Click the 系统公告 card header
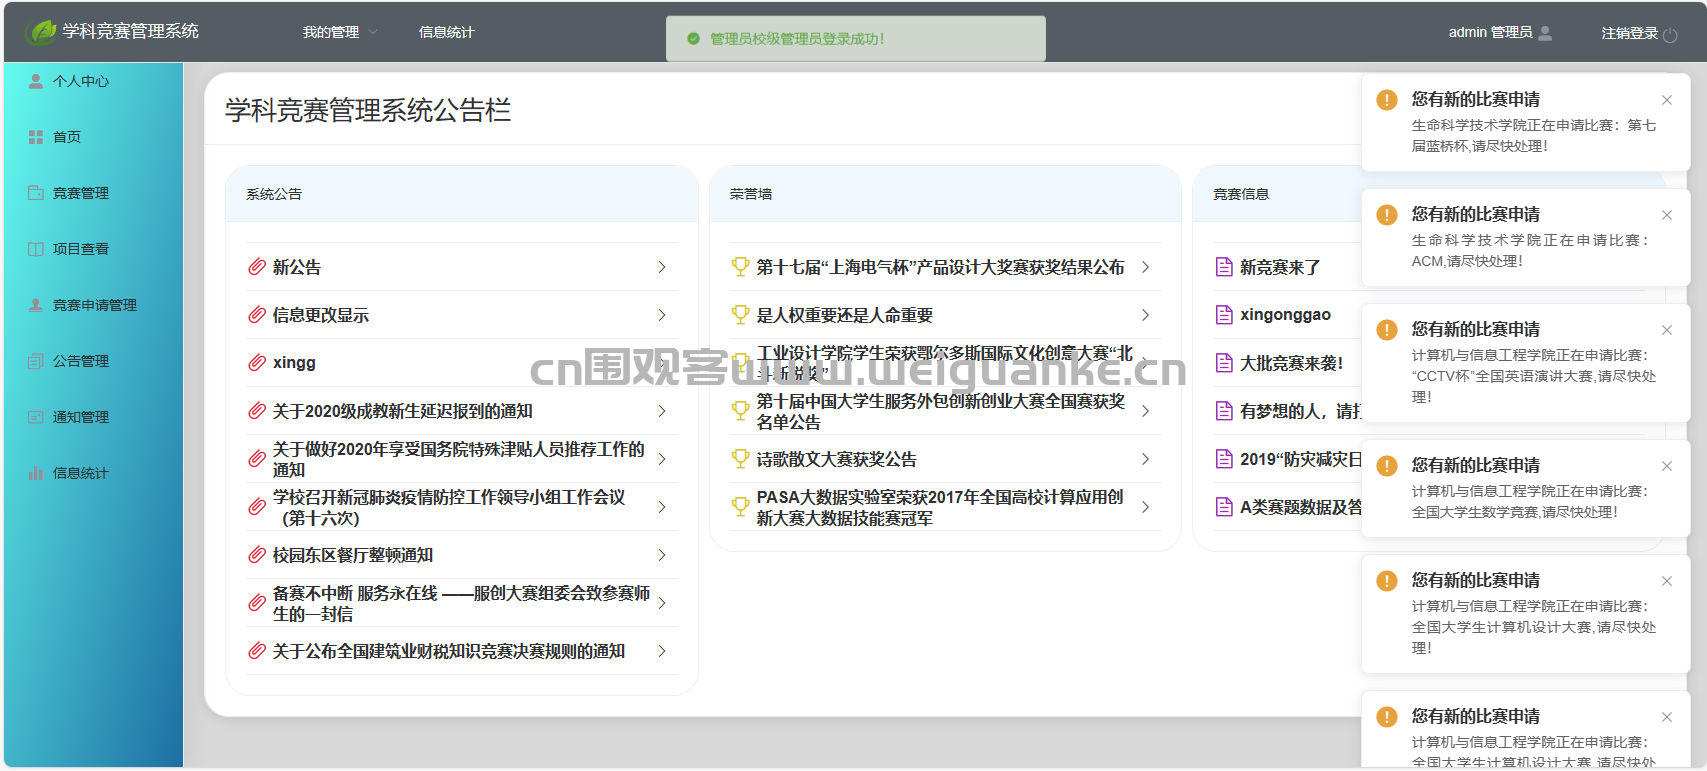This screenshot has height=771, width=1707. click(462, 194)
